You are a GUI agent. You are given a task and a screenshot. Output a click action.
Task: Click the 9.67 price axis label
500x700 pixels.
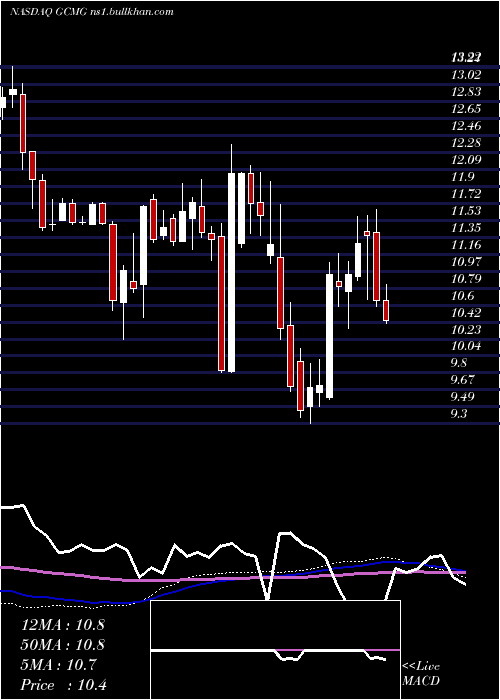tap(462, 380)
